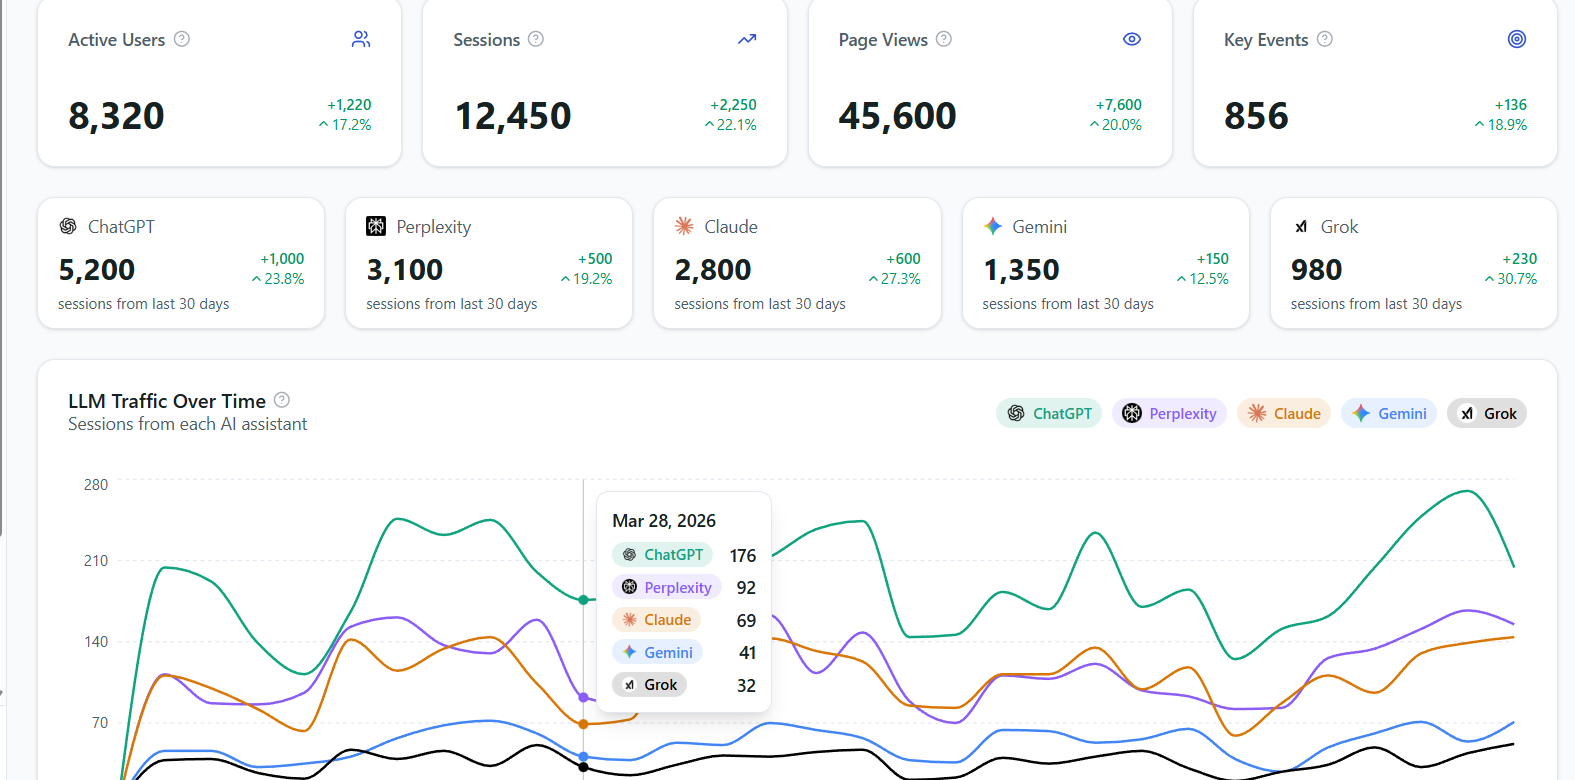Click the Gemini sparkle logo on the Gemini sessions card
The image size is (1575, 780).
993,226
